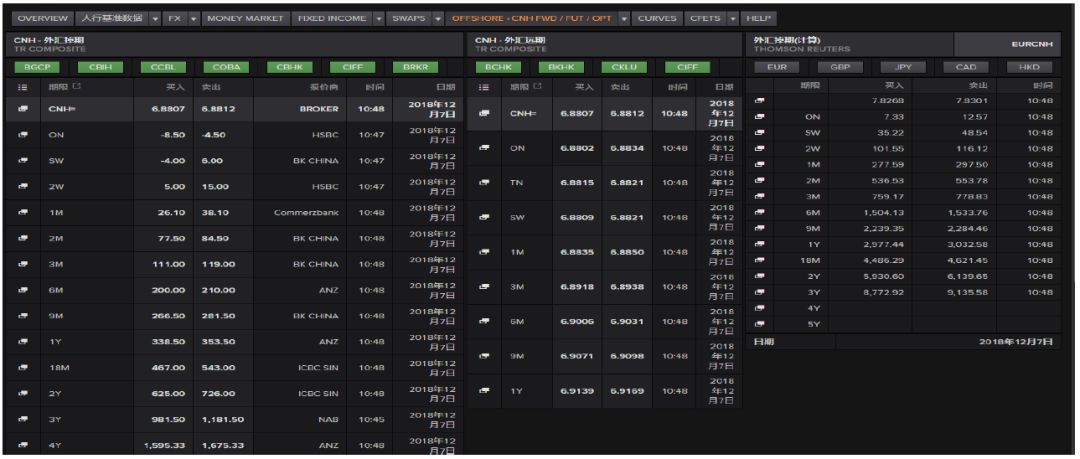This screenshot has height=459, width=1080.
Task: Expand the 人行基准数据 dropdown arrow
Action: pos(155,19)
